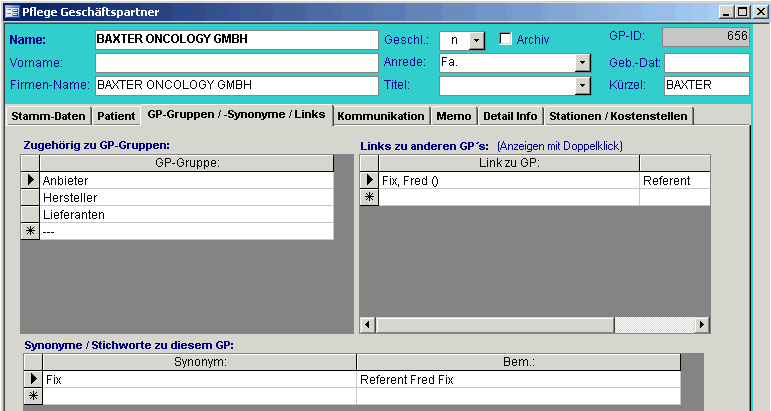Click the new-record asterisk in Synonym list

click(33, 396)
